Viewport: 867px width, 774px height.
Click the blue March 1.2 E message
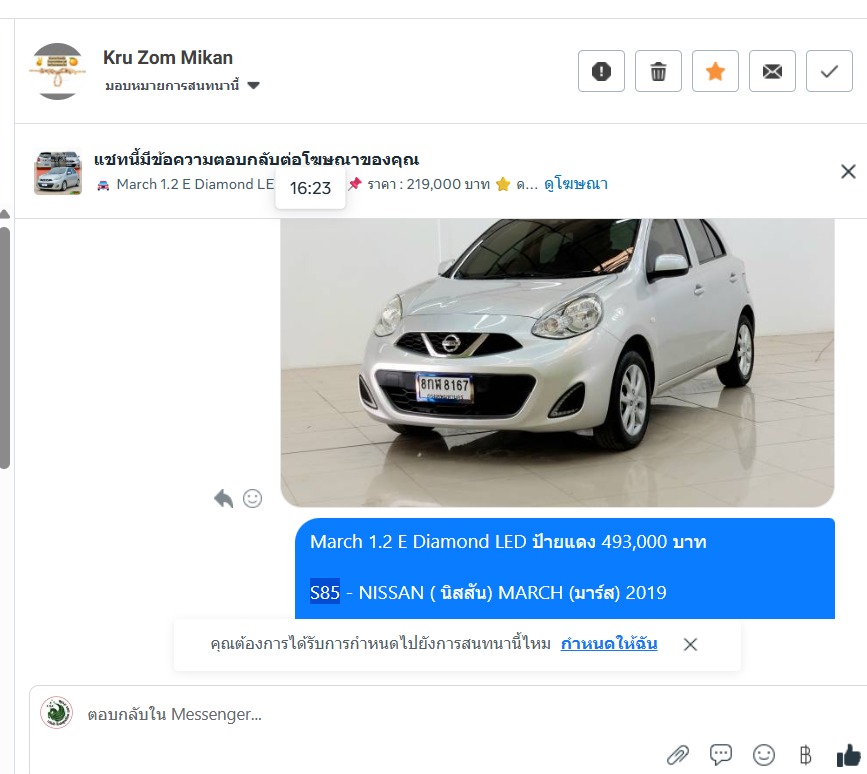(565, 568)
